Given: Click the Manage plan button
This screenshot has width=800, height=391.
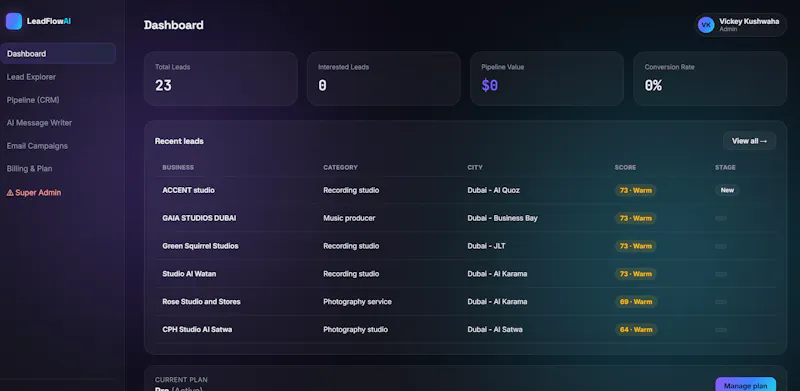Looking at the screenshot, I should pos(745,384).
